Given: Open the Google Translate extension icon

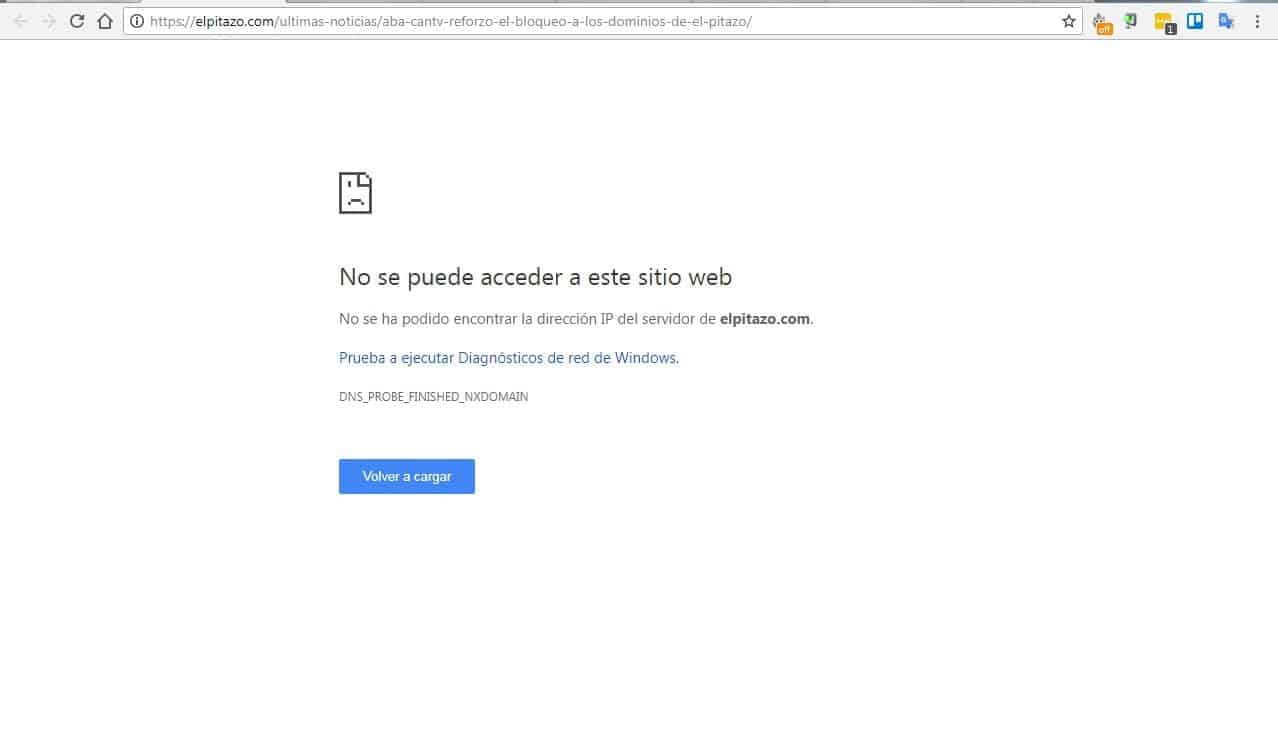Looking at the screenshot, I should [1226, 20].
